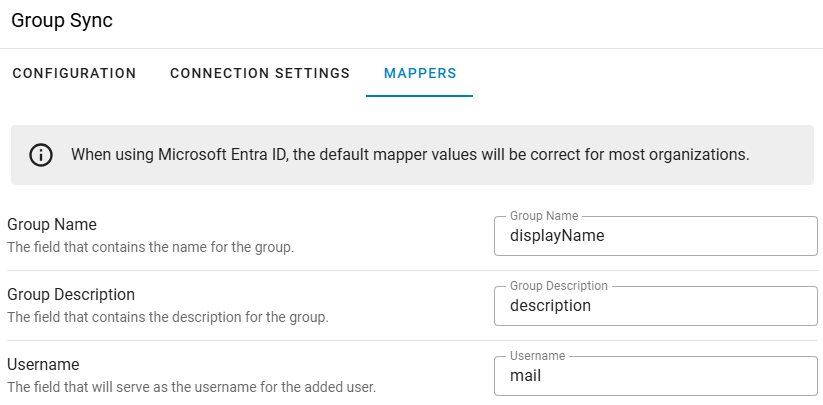Click small floating 'Group Description' label on input border
The image size is (823, 405).
(559, 286)
